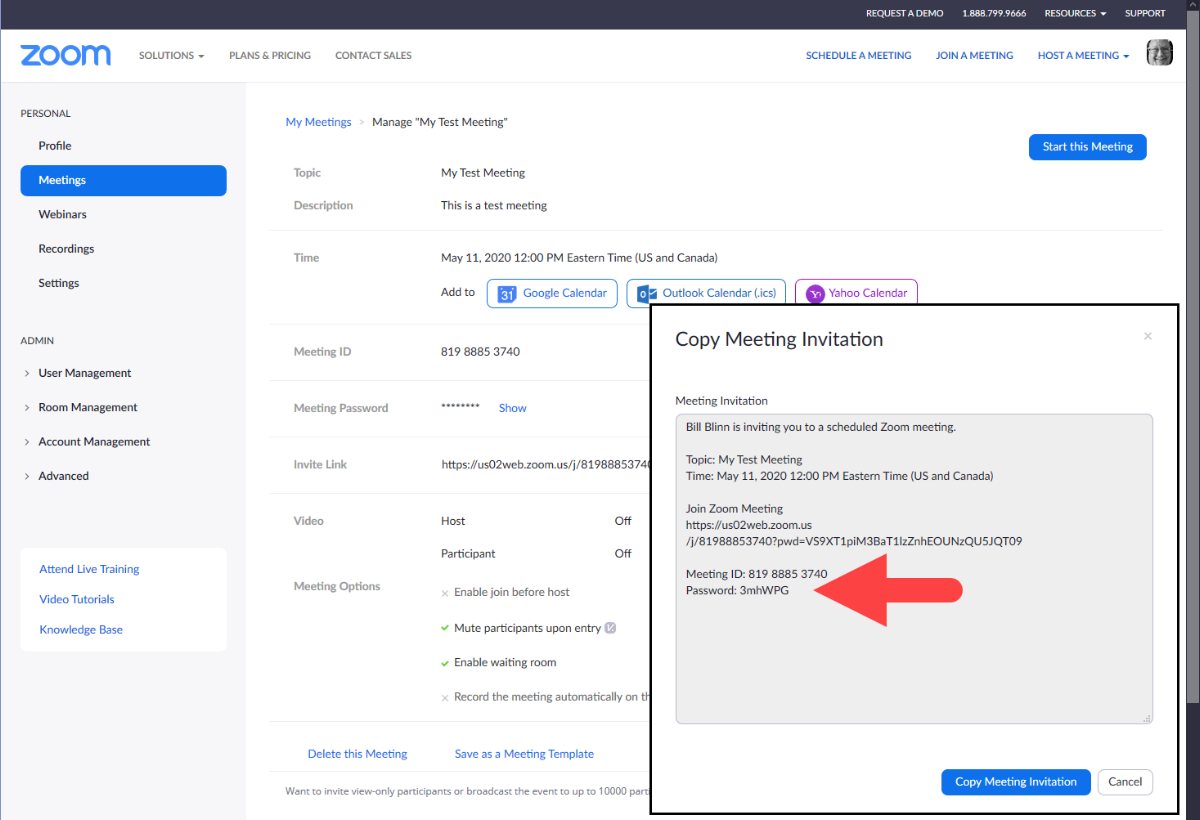Close the Copy Meeting Invitation dialog

(x=1148, y=337)
